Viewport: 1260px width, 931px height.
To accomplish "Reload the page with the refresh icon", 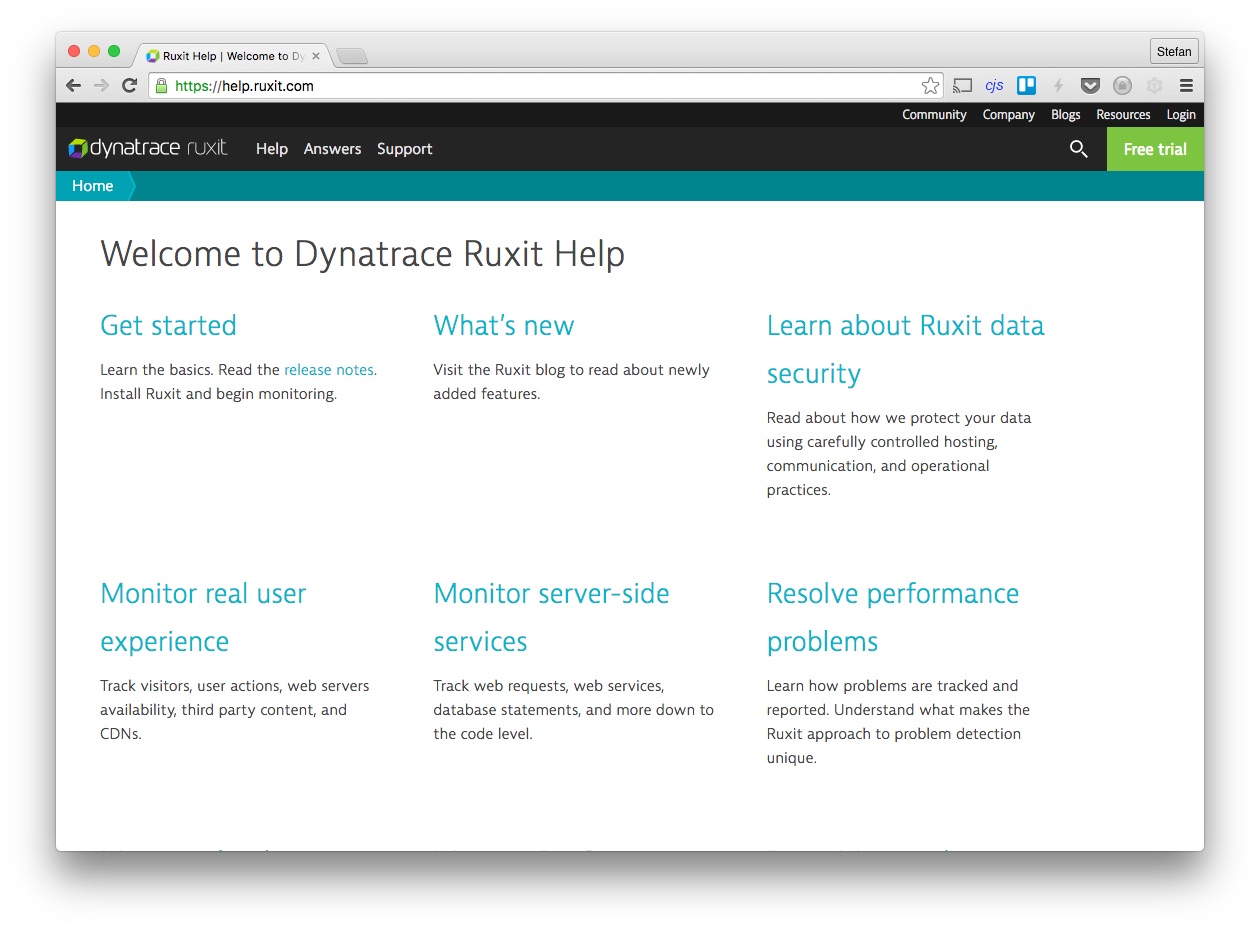I will tap(129, 86).
